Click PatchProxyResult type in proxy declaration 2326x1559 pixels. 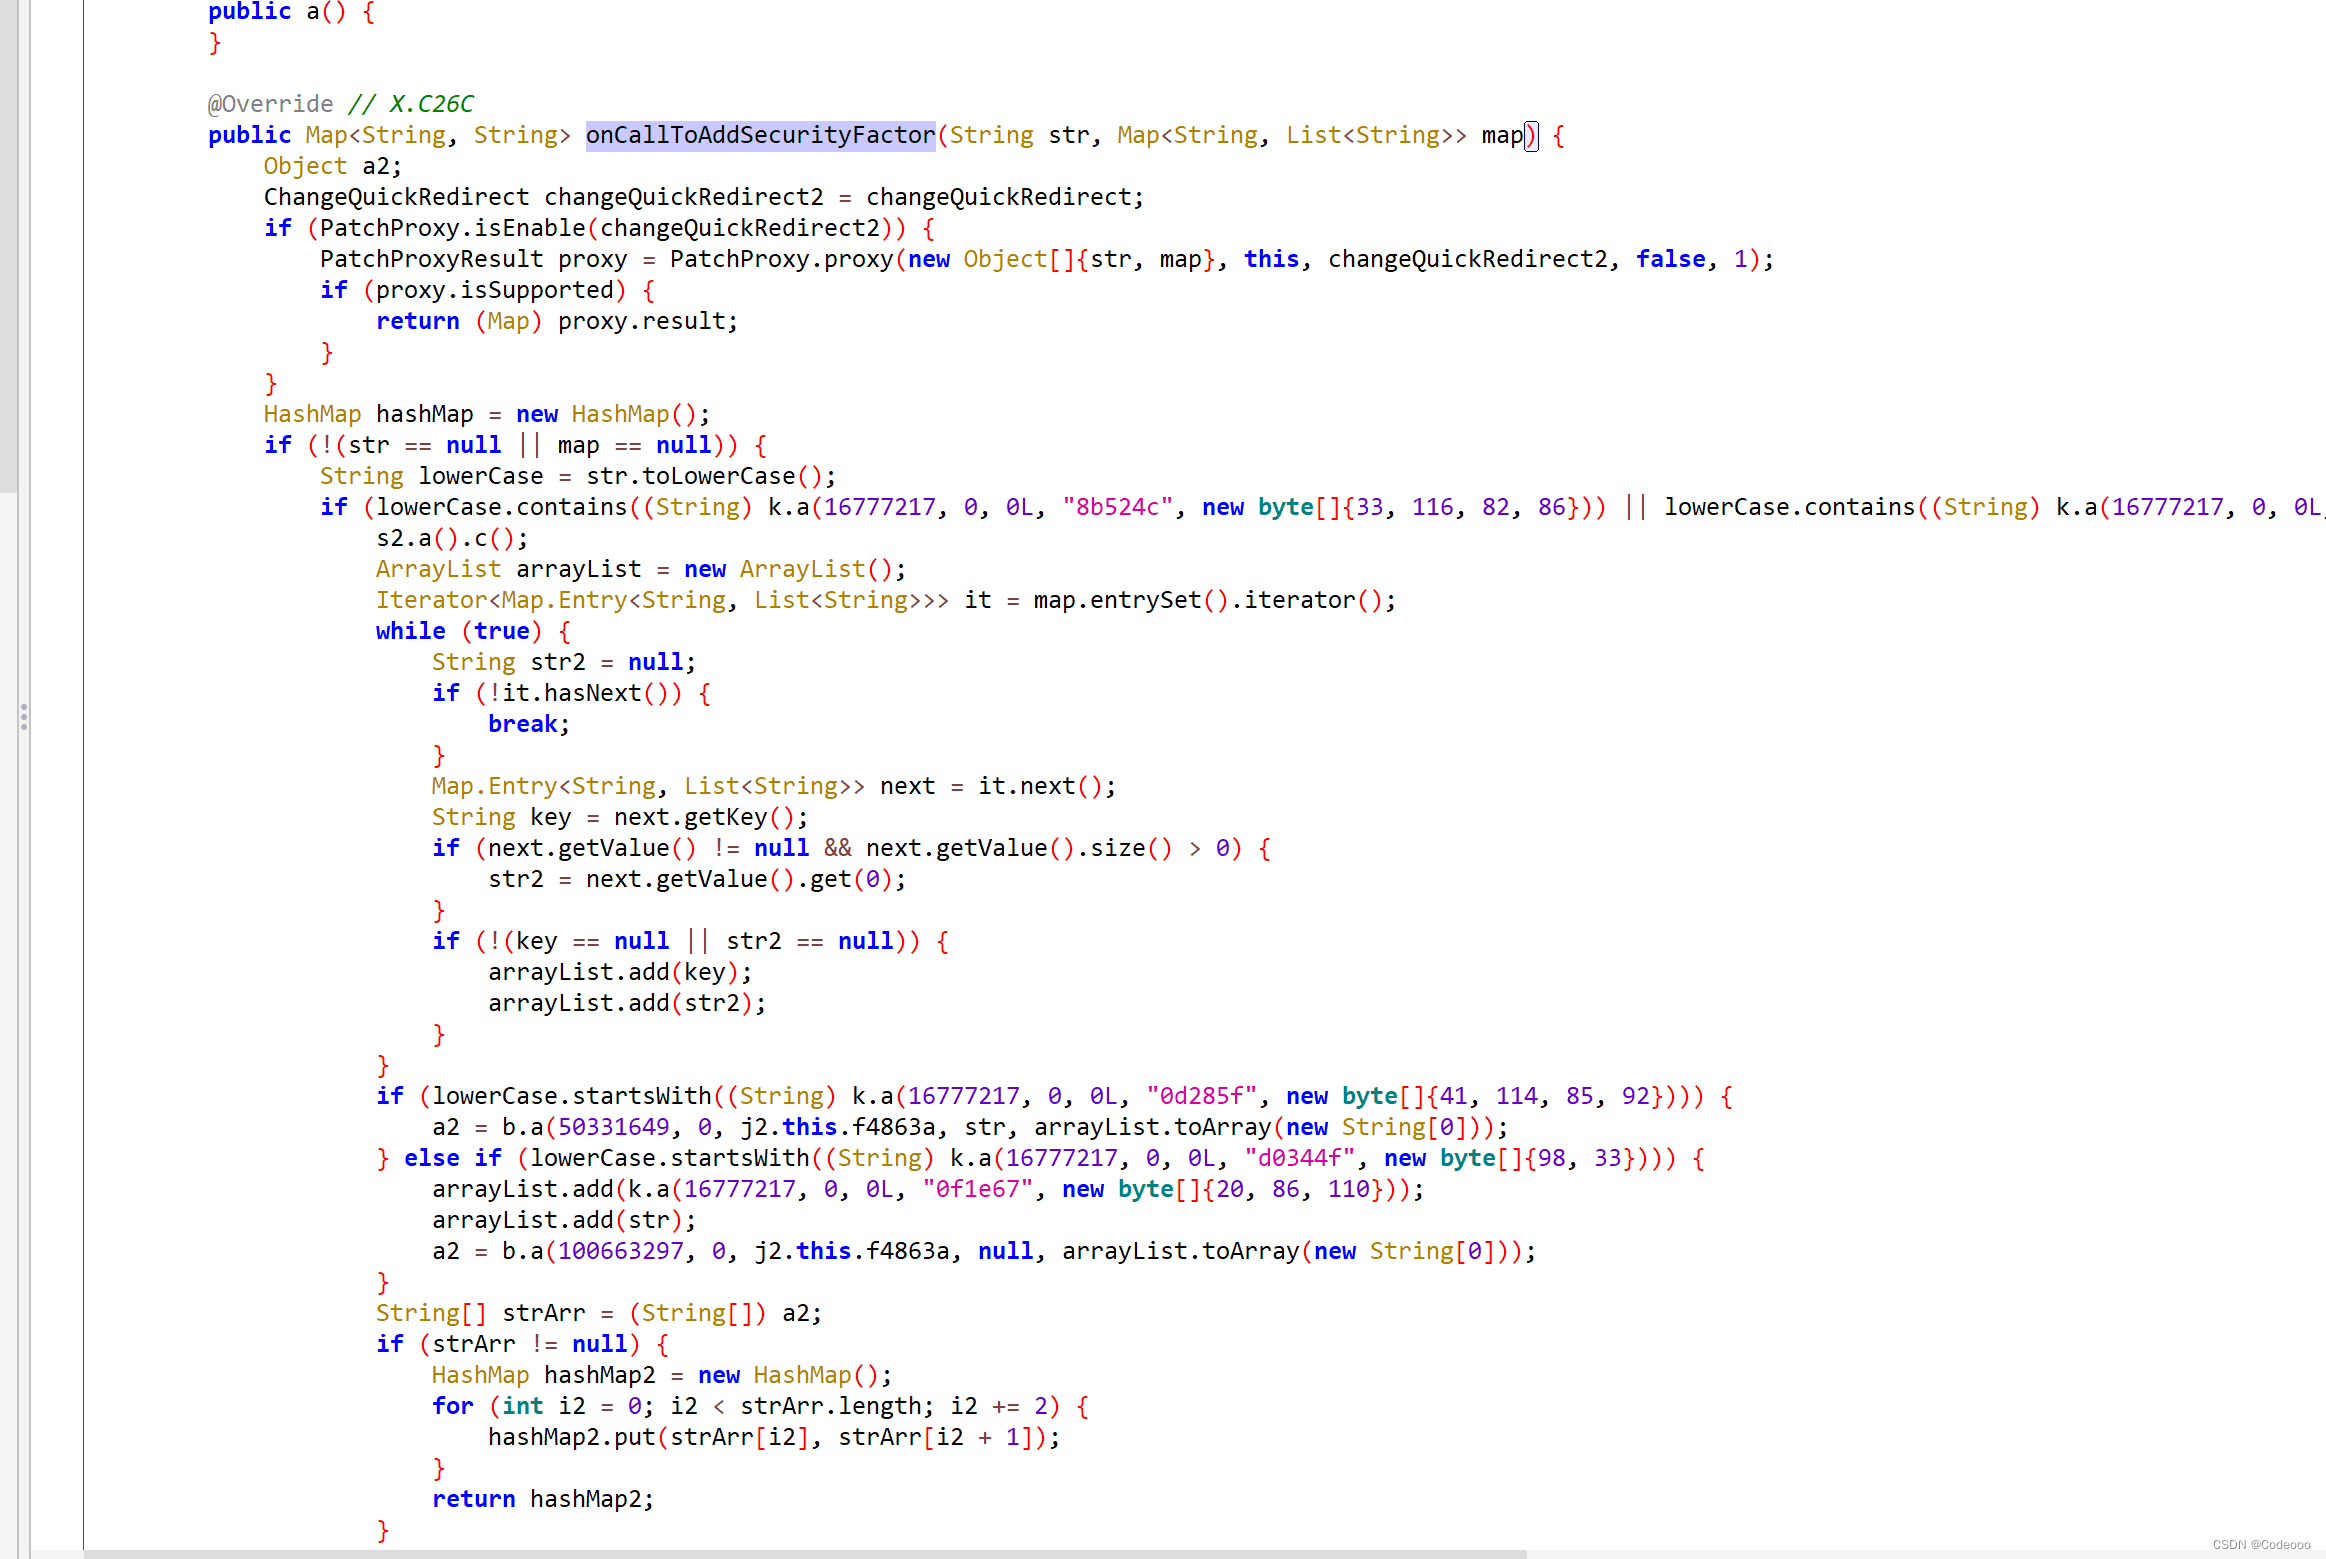pyautogui.click(x=431, y=259)
